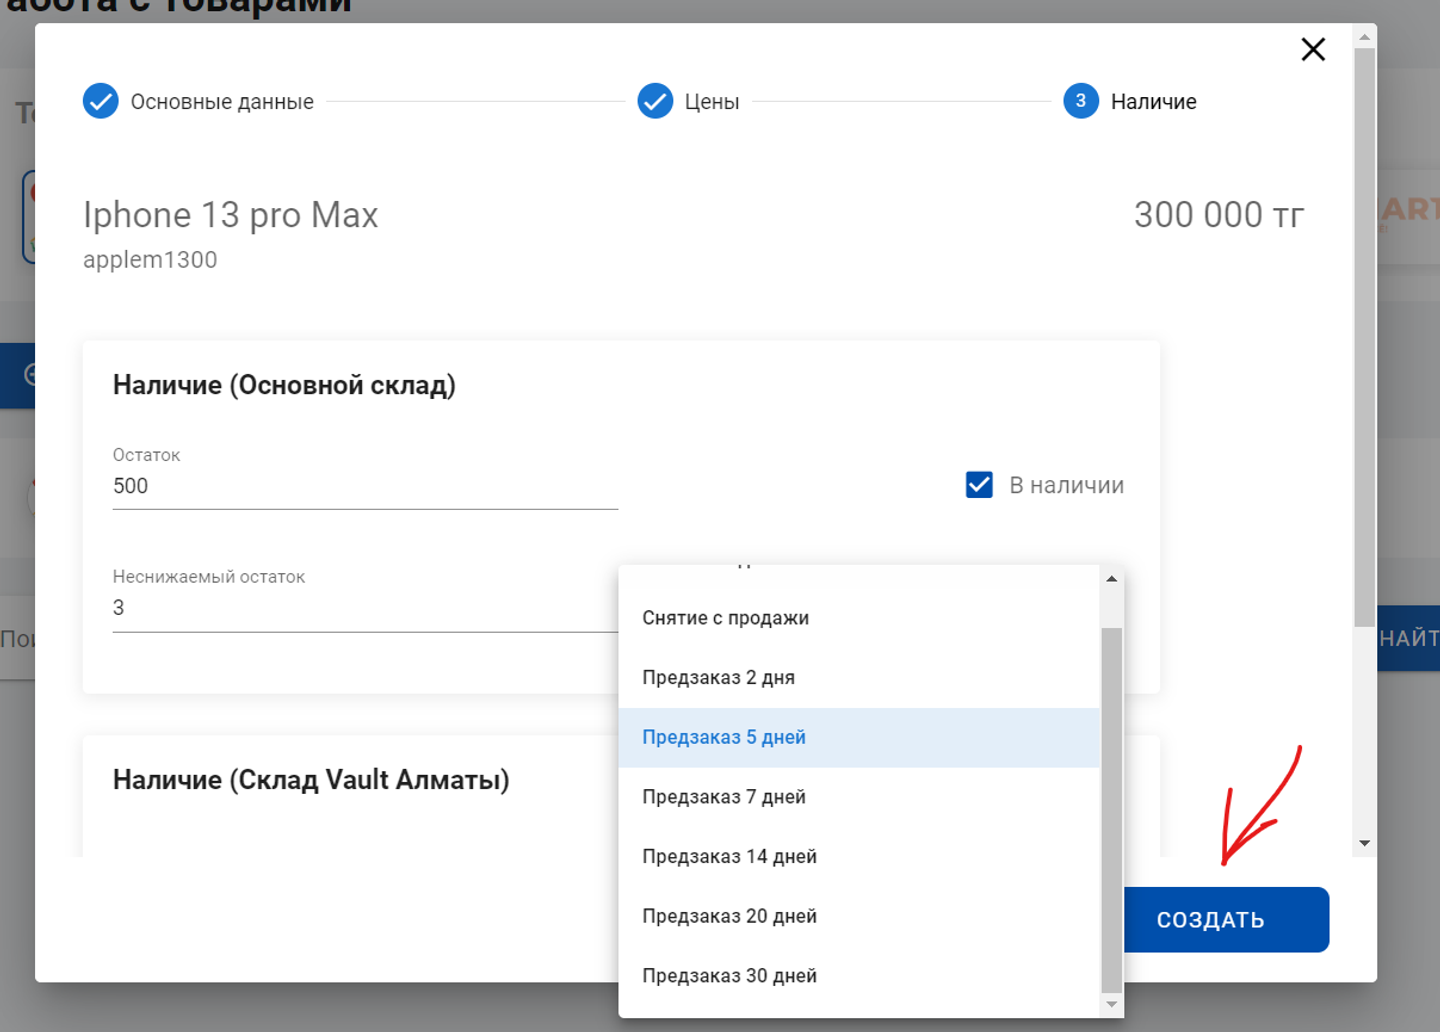Edit the Неснижаемый остаток field
Image resolution: width=1440 pixels, height=1032 pixels.
364,608
